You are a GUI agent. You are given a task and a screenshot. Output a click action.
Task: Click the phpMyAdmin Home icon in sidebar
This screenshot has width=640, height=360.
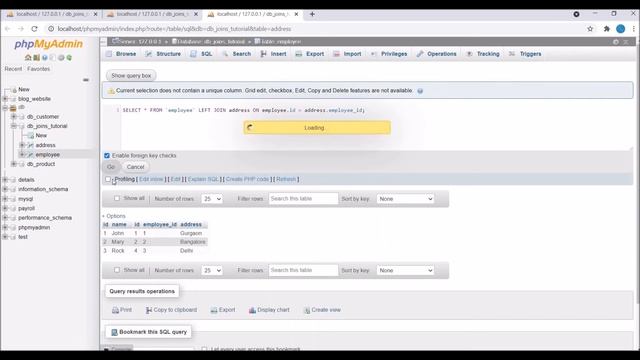pos(28,58)
